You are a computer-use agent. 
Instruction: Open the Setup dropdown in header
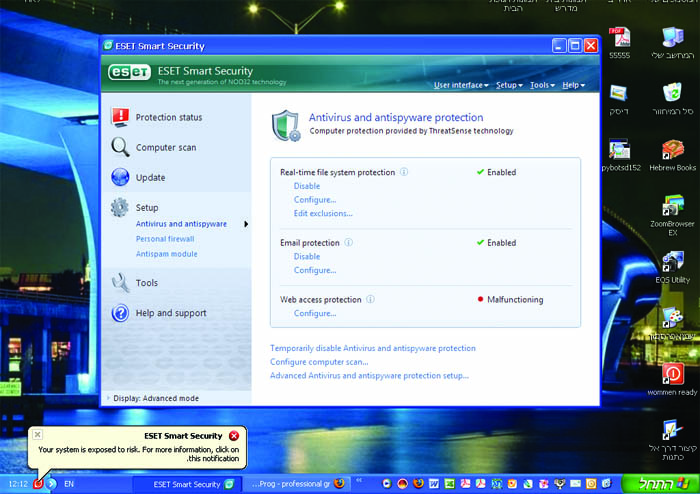pos(509,85)
